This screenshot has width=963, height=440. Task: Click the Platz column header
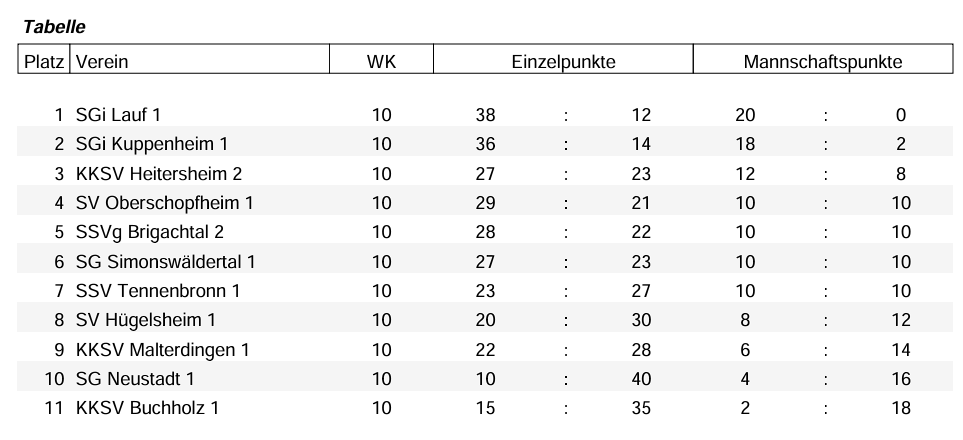coord(44,62)
